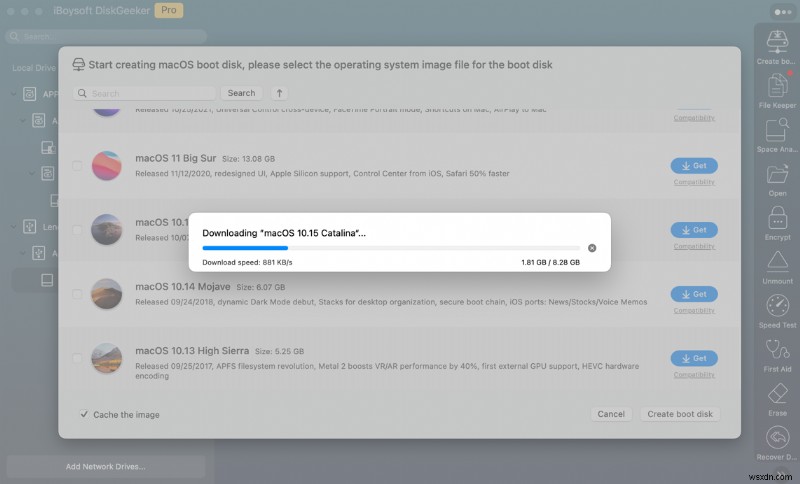
Task: Tick the macOS 10.15 Catalina checkbox
Action: coord(77,230)
